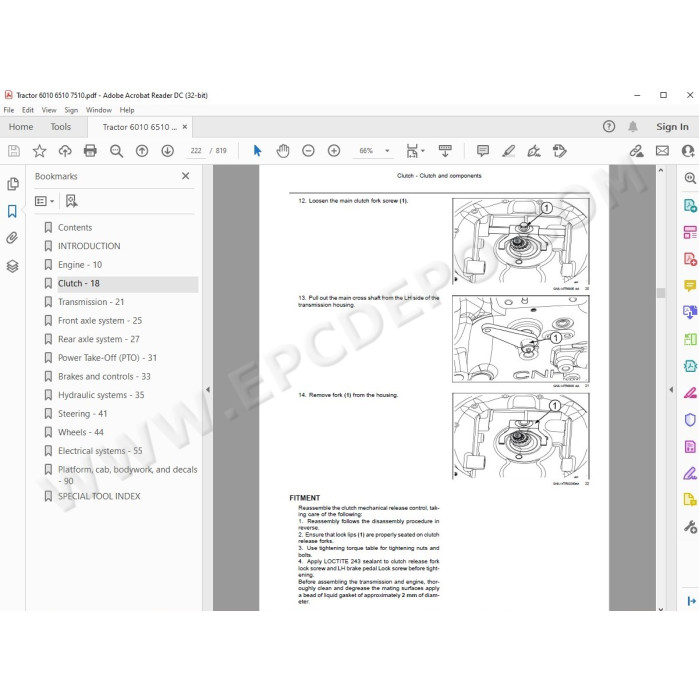This screenshot has height=700, width=700.
Task: Jump to Engine - 10 bookmark
Action: point(80,265)
